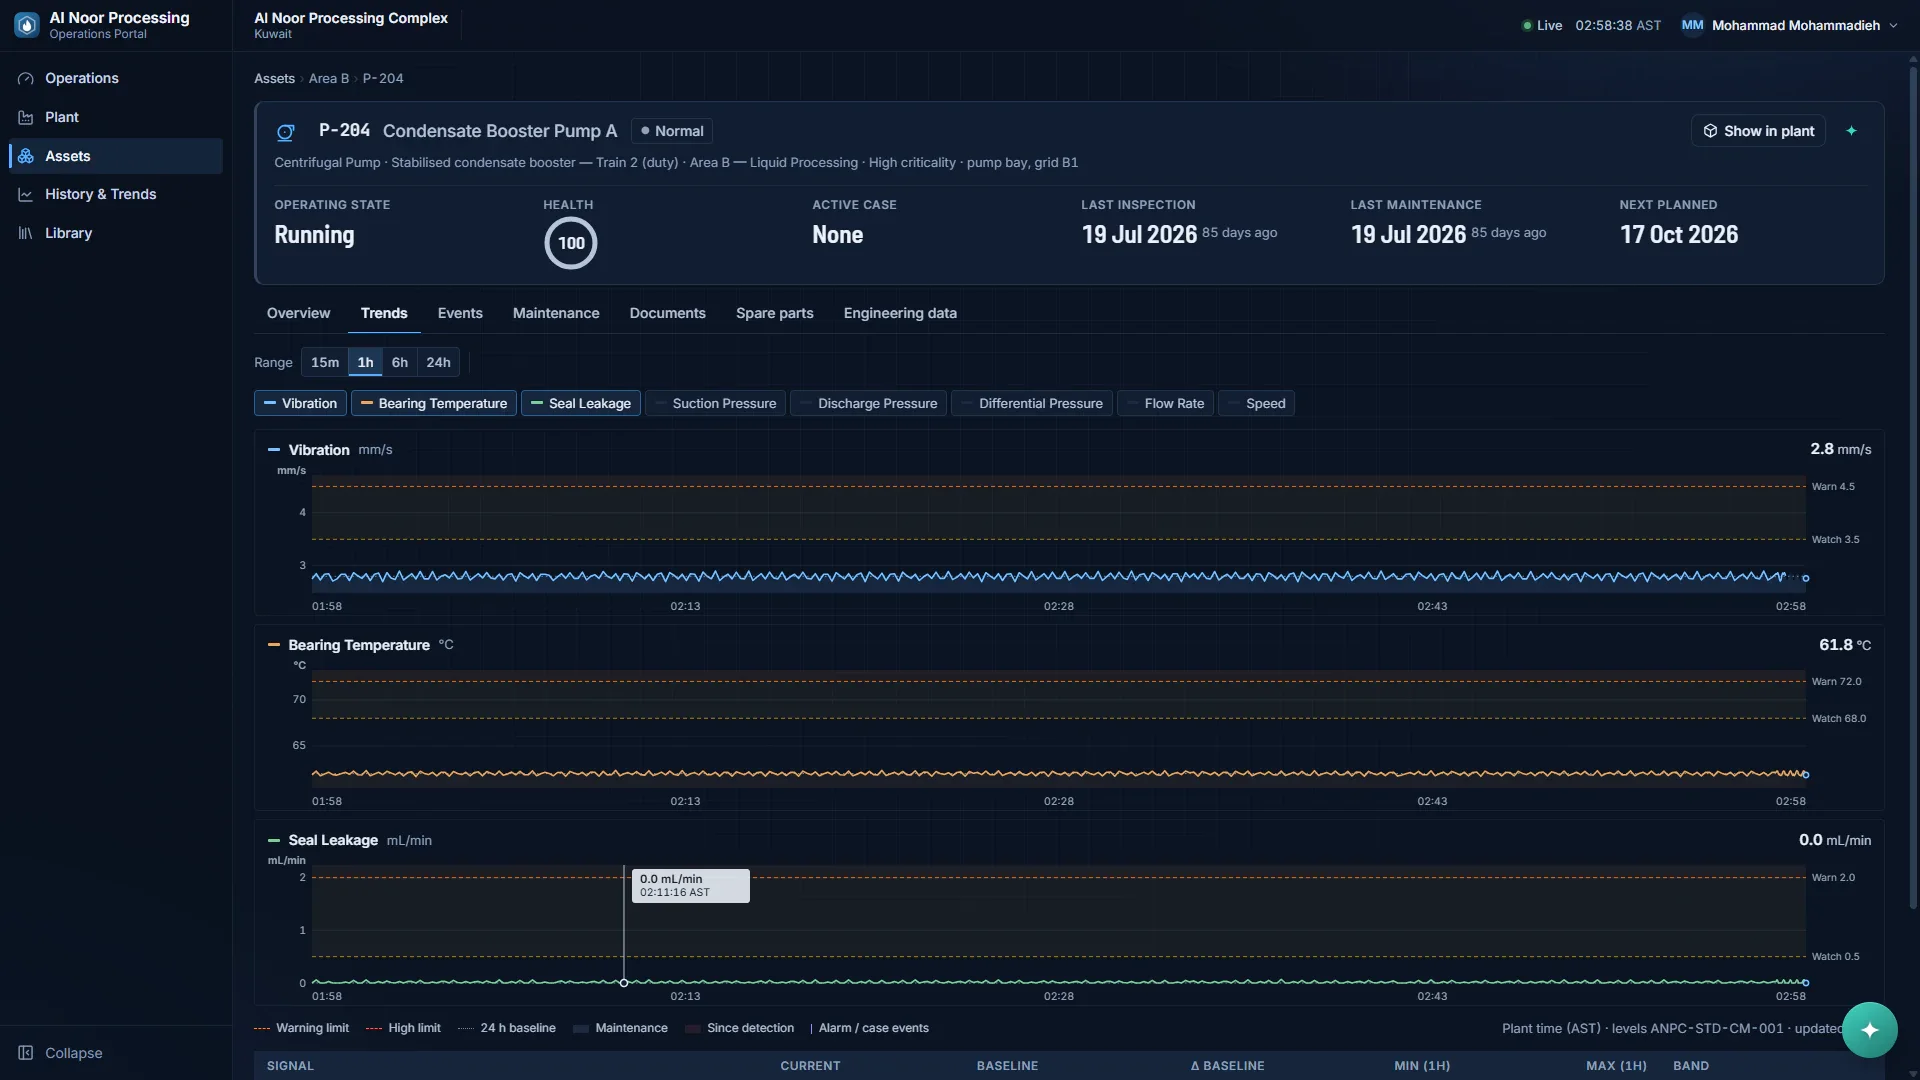Enable the Speed signal
Screen dimensions: 1920x1080
click(1256, 403)
